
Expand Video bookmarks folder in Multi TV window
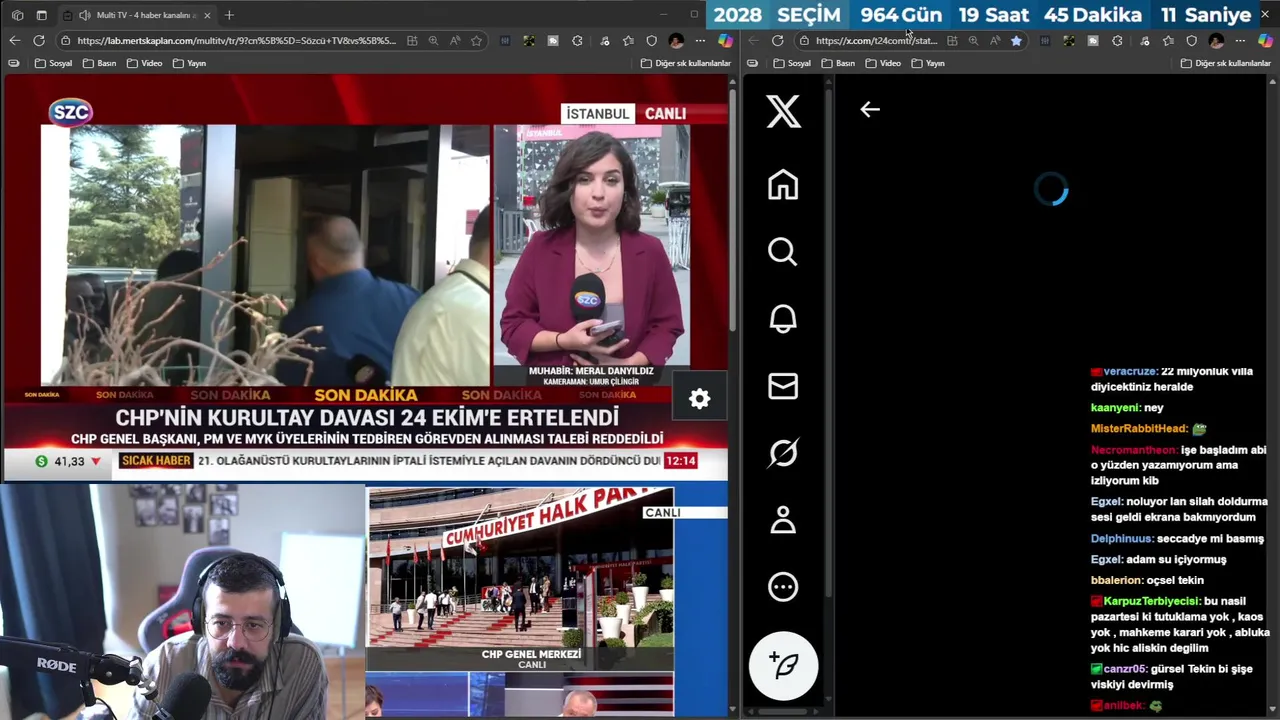pyautogui.click(x=144, y=63)
